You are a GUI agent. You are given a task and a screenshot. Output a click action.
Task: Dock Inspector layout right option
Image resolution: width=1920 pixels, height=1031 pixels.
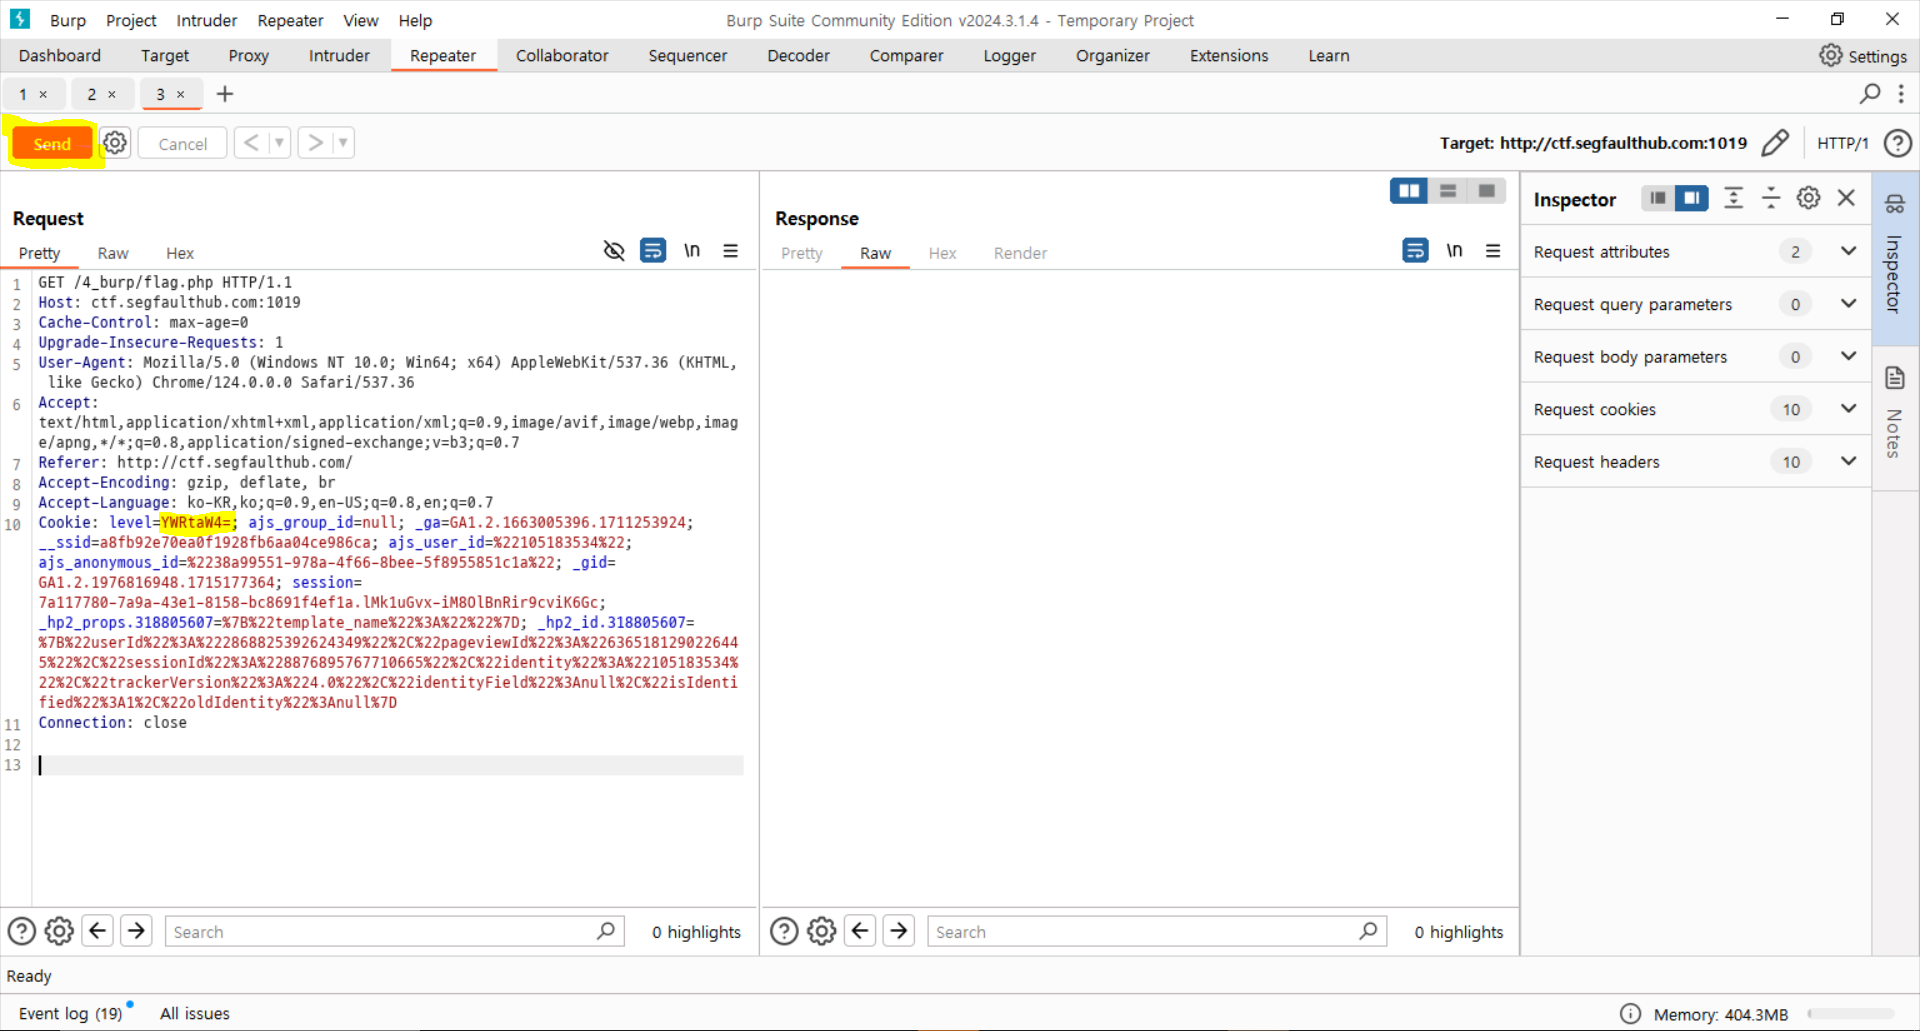point(1692,198)
